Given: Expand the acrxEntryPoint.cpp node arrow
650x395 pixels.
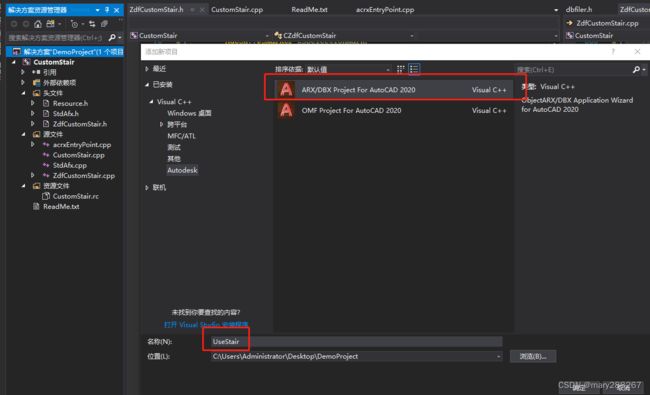Looking at the screenshot, I should tap(33, 145).
